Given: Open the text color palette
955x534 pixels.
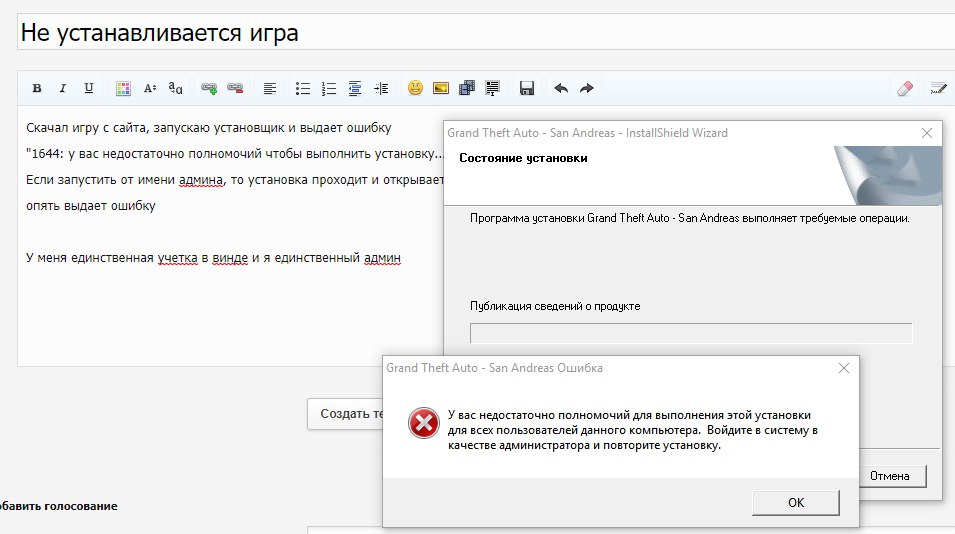Looking at the screenshot, I should 123,88.
